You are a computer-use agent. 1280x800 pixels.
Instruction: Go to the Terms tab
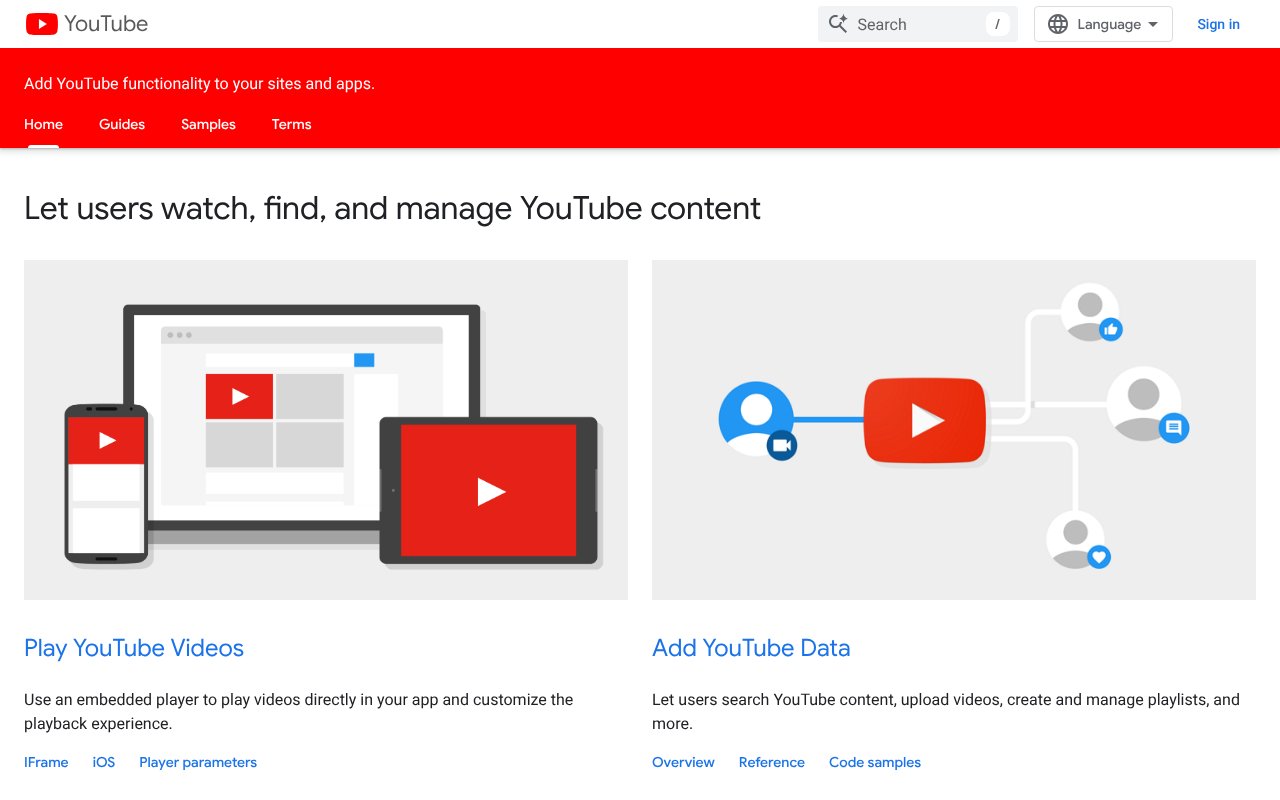pos(291,124)
